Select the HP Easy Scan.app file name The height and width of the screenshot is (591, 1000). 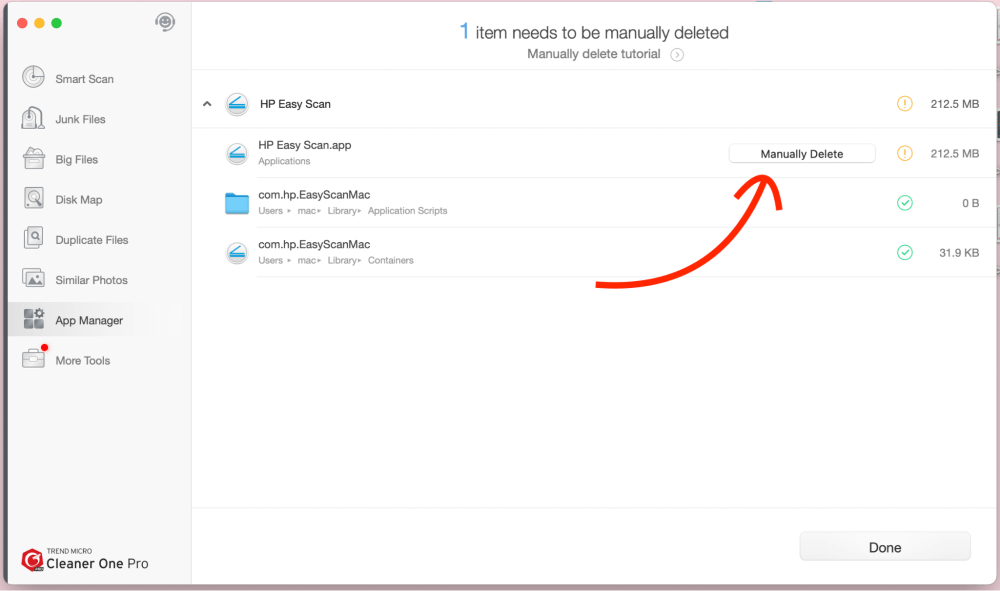pos(304,145)
